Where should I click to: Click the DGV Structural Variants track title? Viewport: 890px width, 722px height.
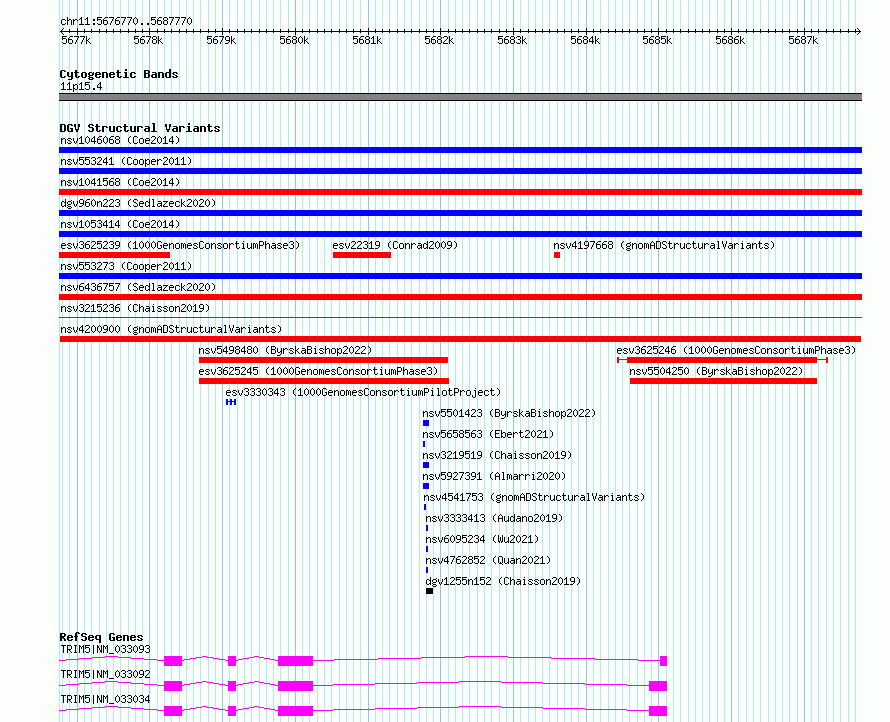pos(140,128)
